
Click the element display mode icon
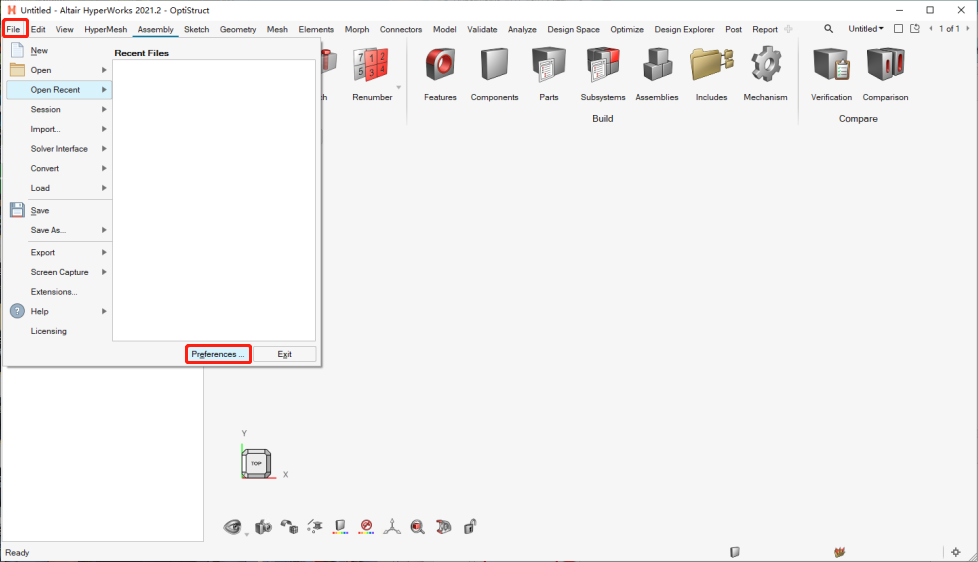[x=314, y=527]
